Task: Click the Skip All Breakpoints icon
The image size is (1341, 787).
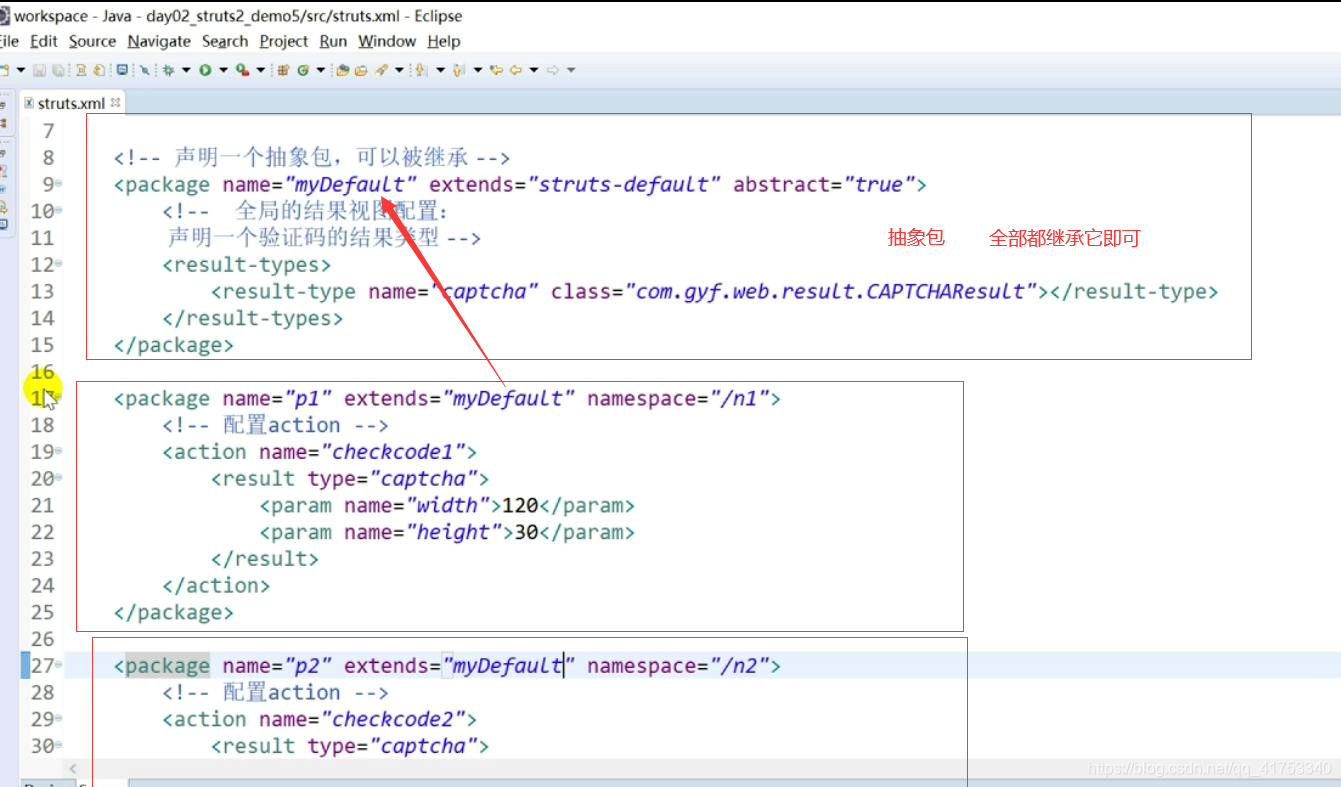Action: [x=144, y=70]
